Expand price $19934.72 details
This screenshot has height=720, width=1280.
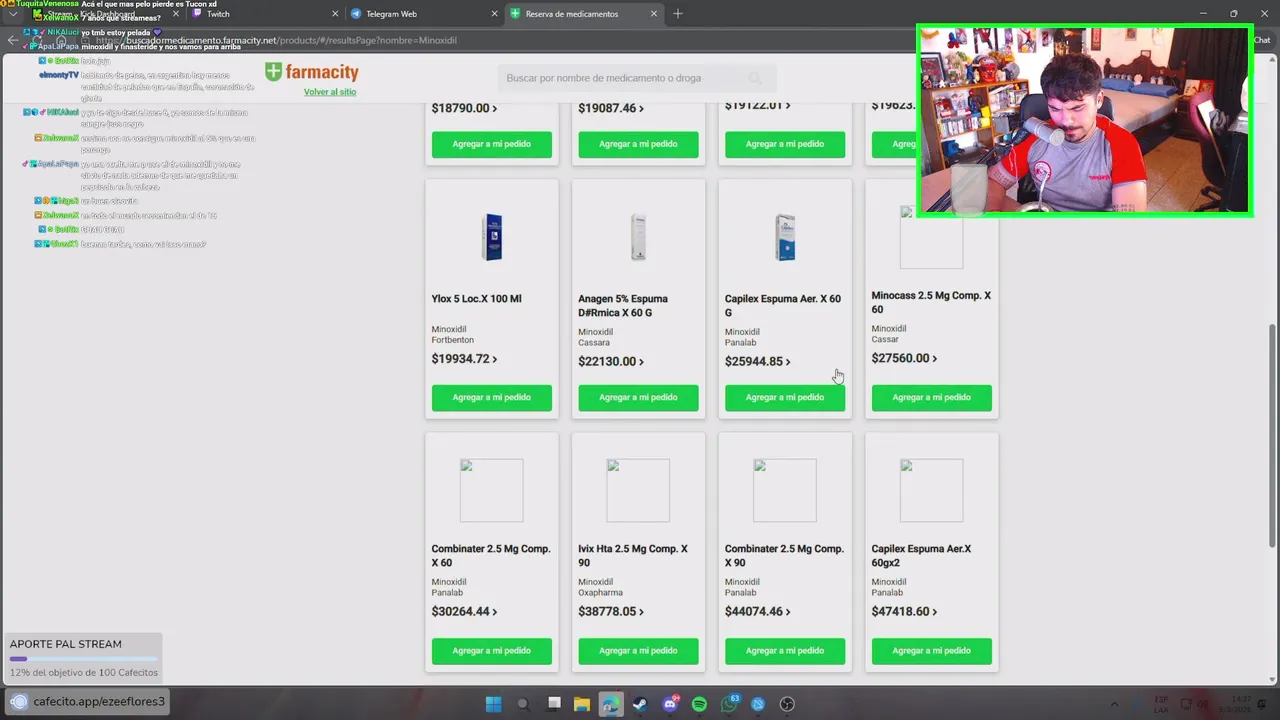pyautogui.click(x=464, y=359)
